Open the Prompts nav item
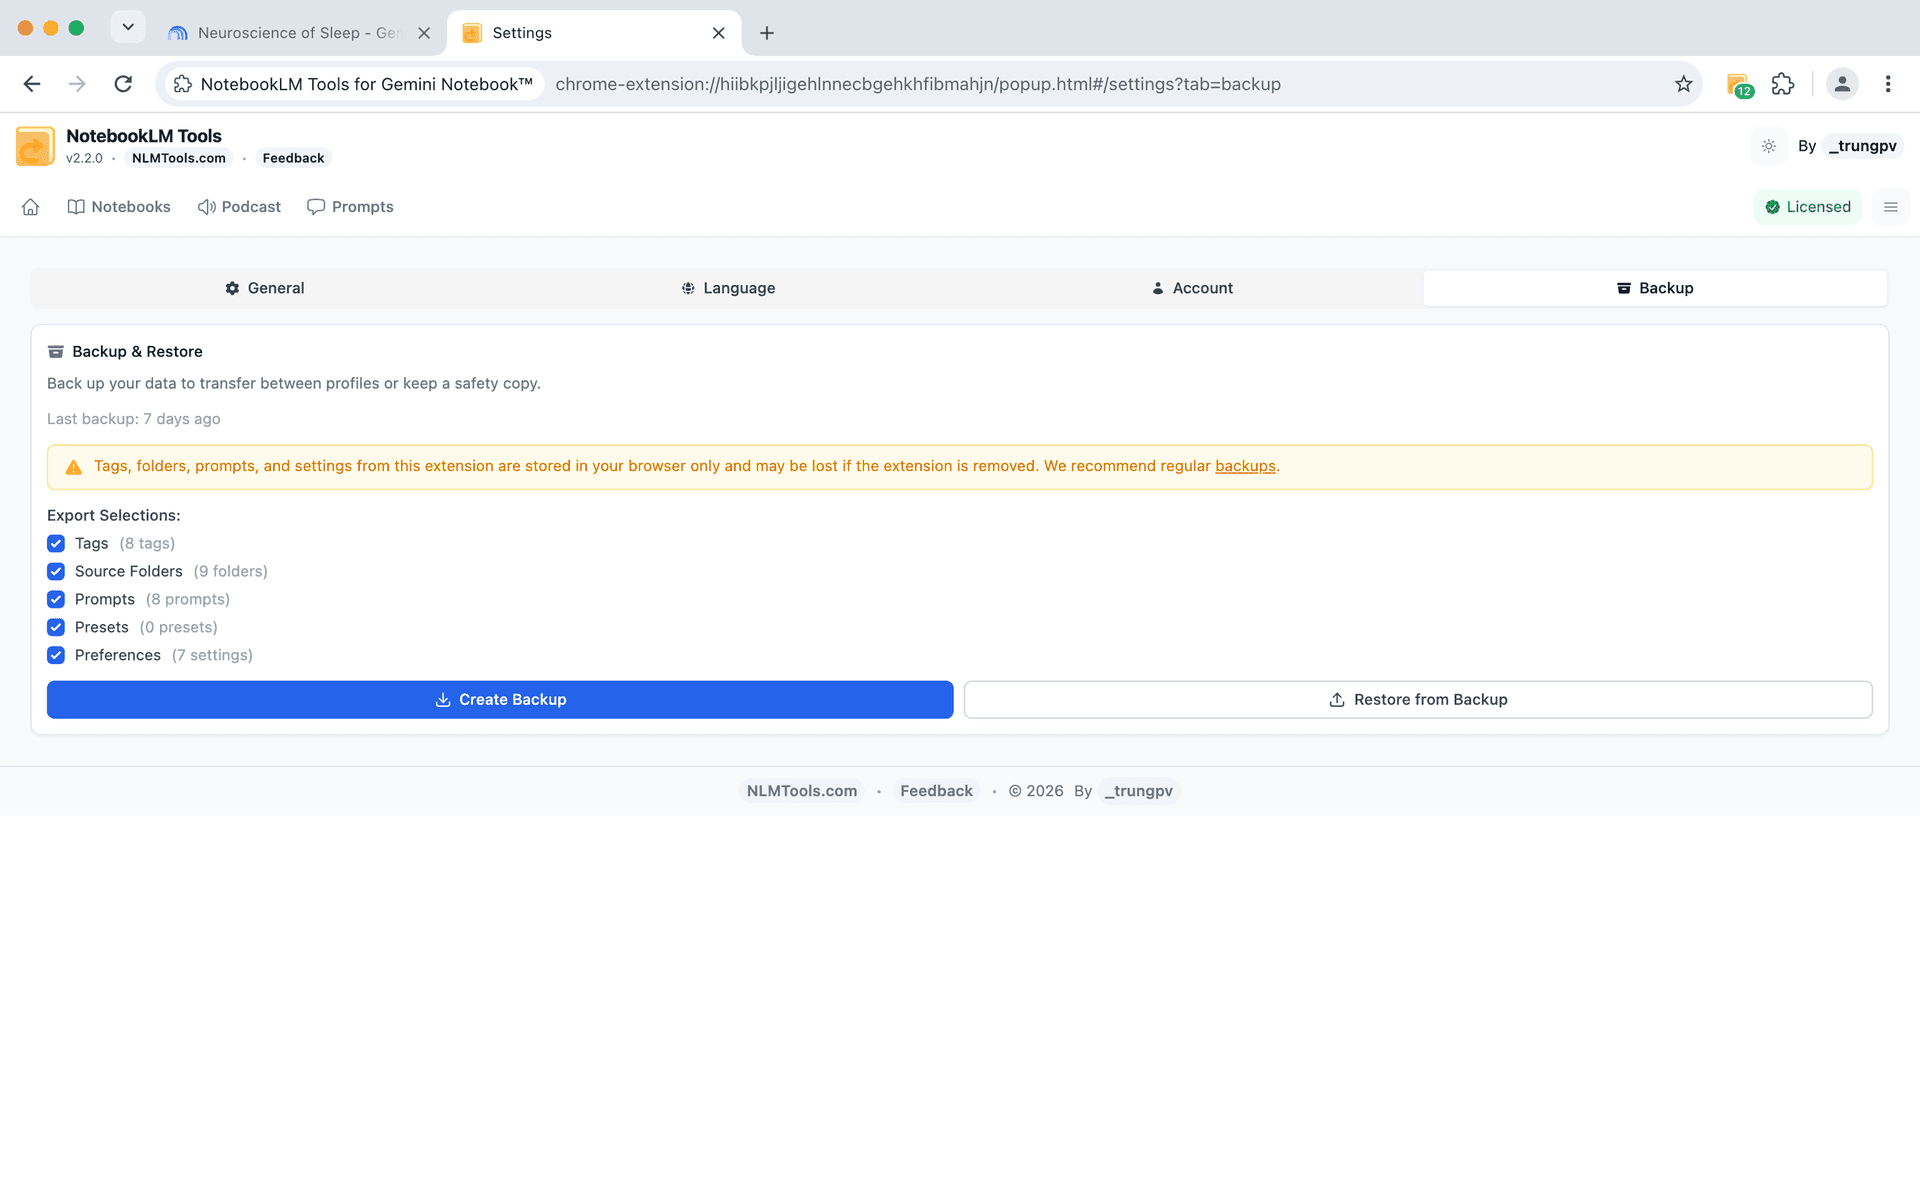The image size is (1920, 1200). 350,207
